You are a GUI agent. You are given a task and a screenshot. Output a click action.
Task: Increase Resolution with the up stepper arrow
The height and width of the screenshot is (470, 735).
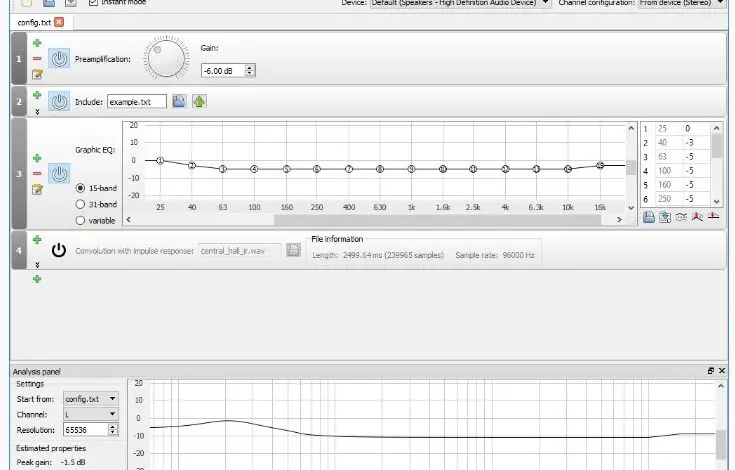tap(113, 426)
